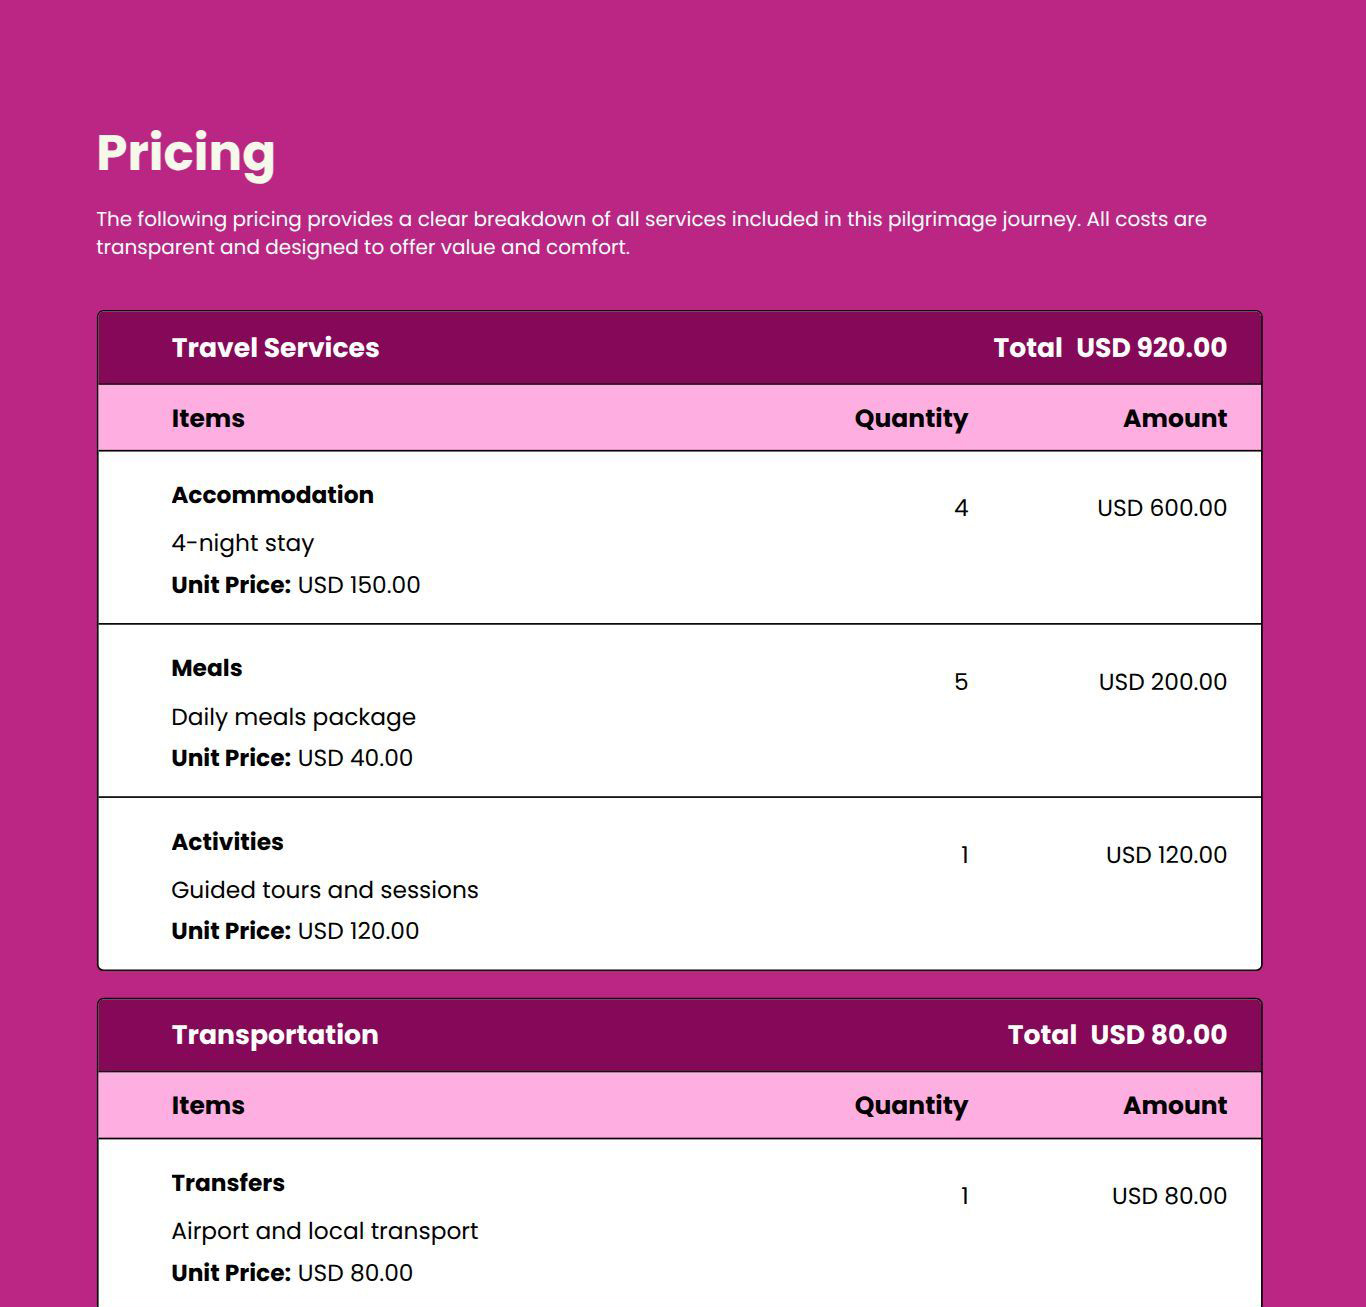Click Meals quantity value 5

coord(961,682)
